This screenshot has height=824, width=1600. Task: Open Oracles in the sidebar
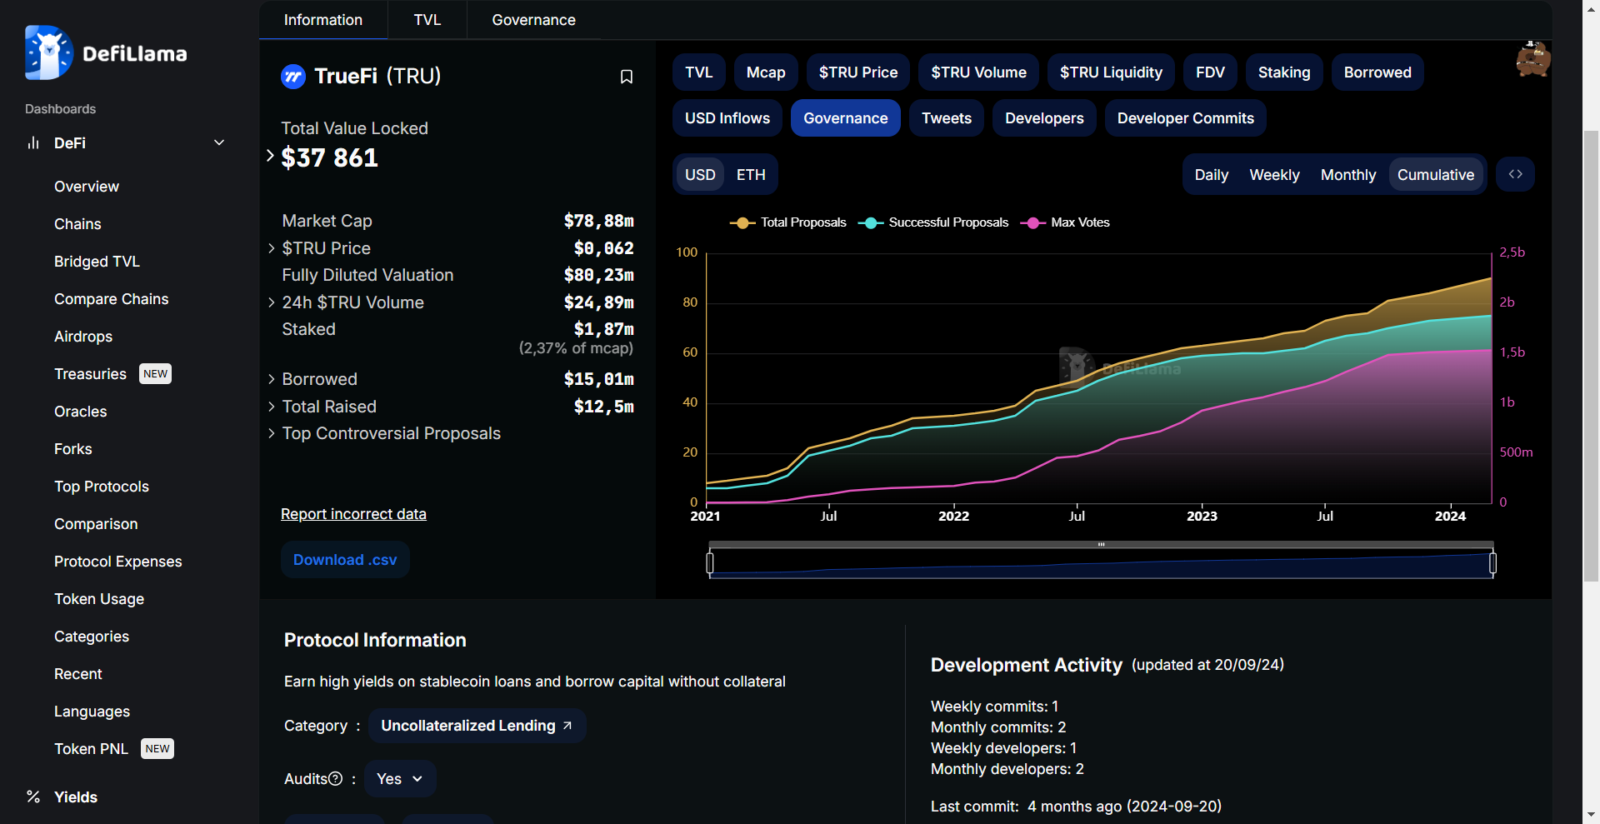[x=80, y=412]
